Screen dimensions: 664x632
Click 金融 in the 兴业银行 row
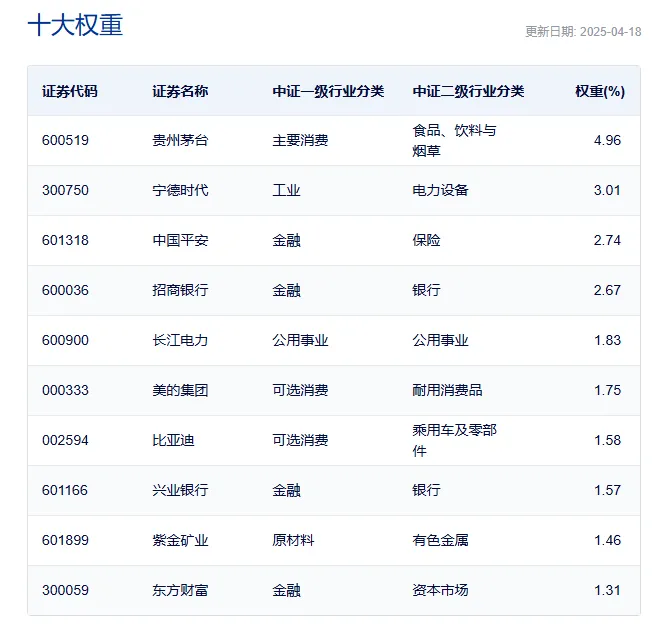286,490
